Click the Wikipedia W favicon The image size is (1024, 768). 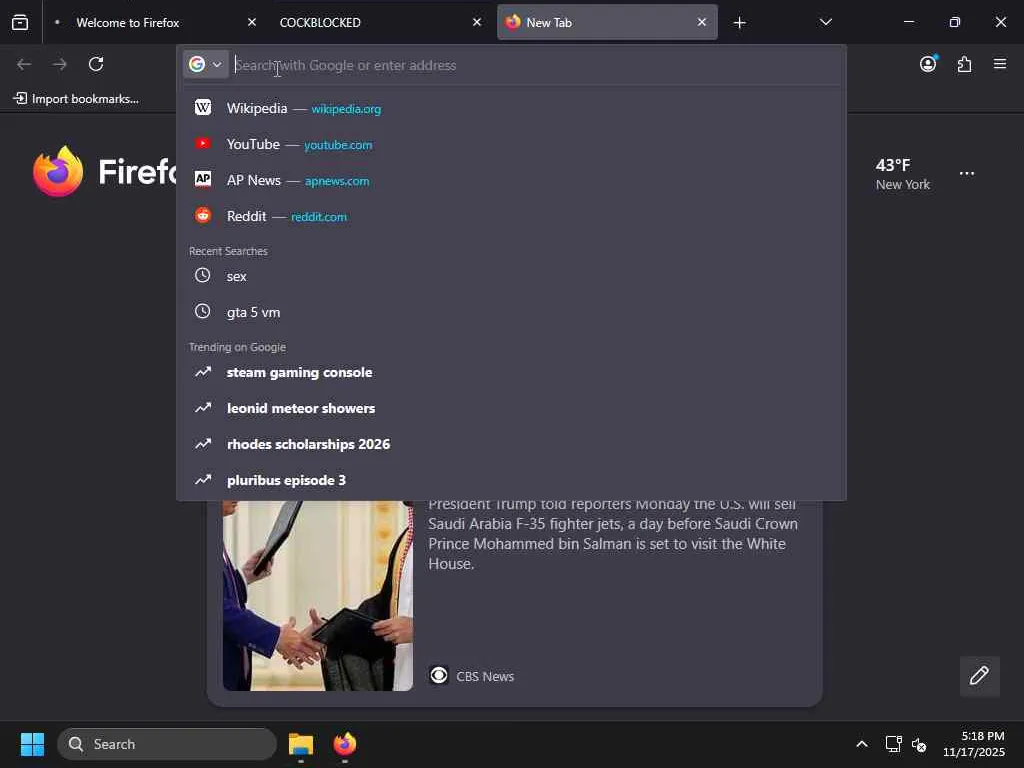(x=203, y=107)
